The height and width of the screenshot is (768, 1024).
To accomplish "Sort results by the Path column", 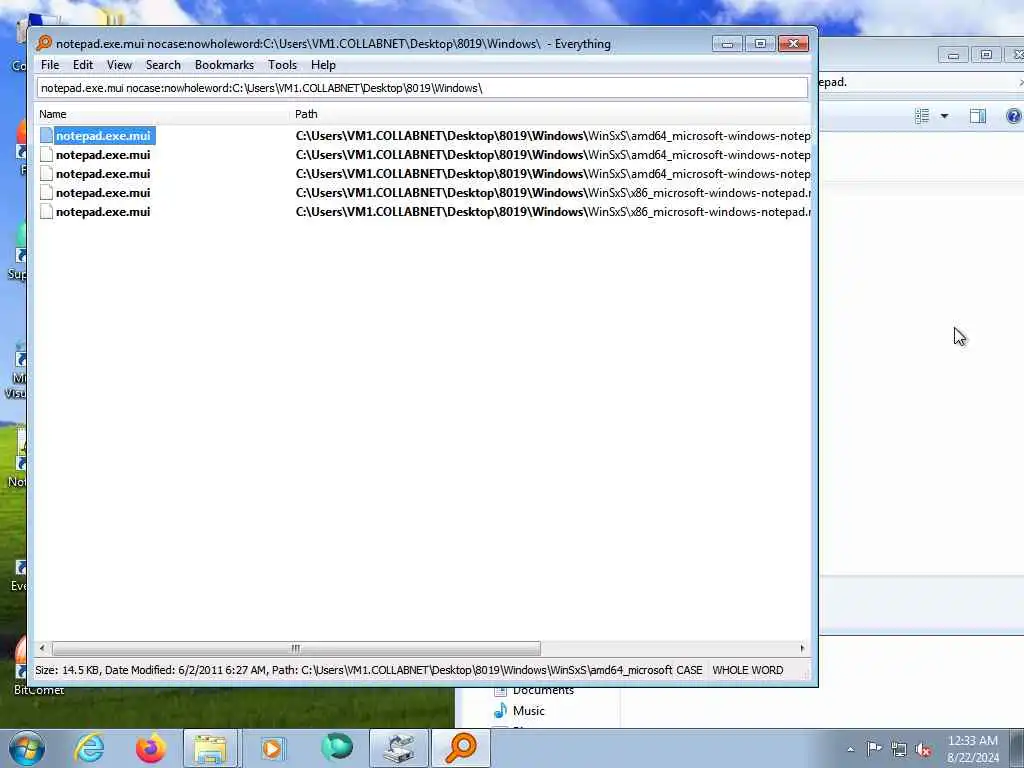I will 551,114.
